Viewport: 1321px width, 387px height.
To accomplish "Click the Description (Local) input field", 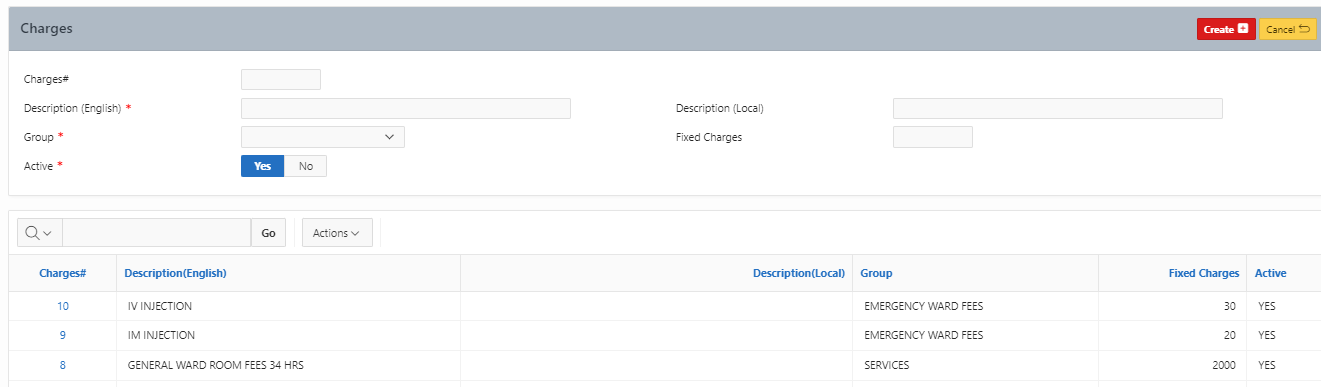I will 1058,108.
